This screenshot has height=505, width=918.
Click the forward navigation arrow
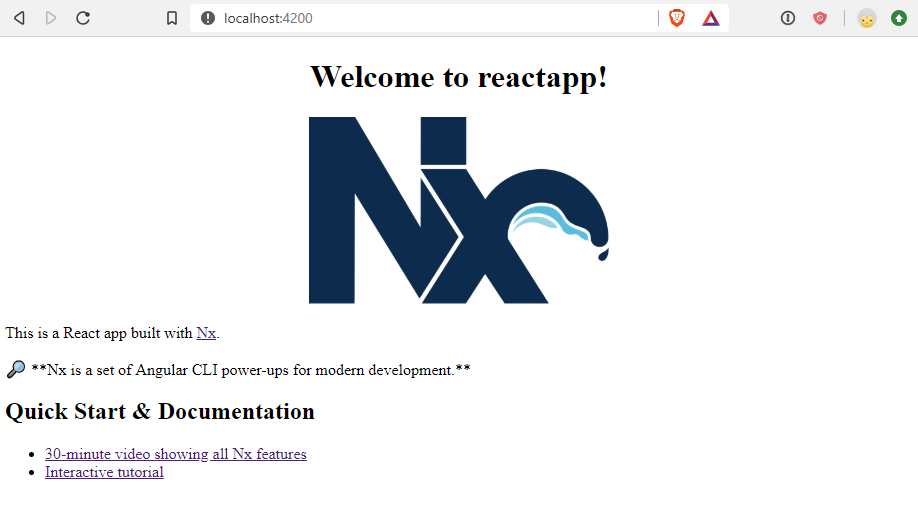[51, 18]
